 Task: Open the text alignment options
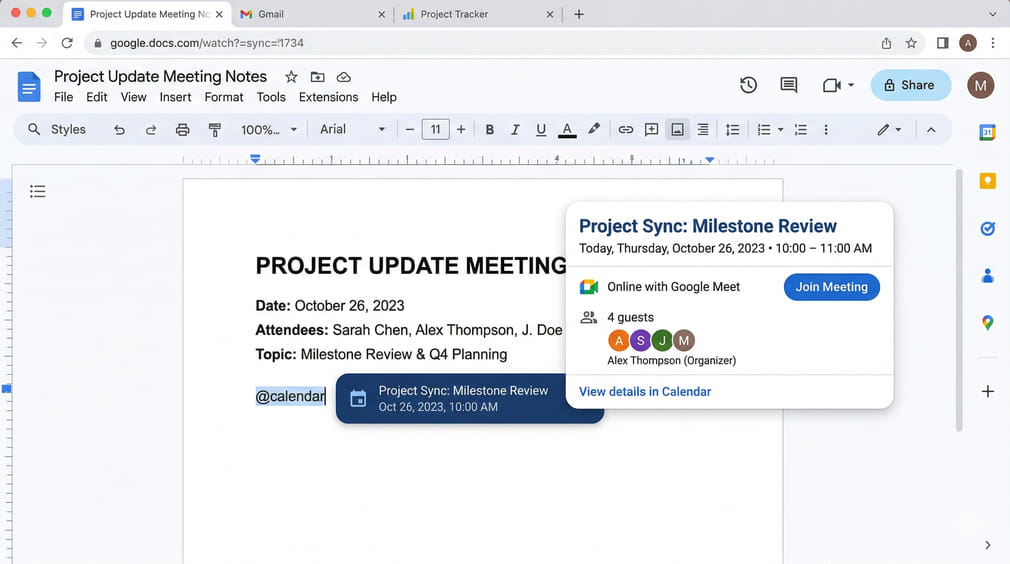coord(703,130)
